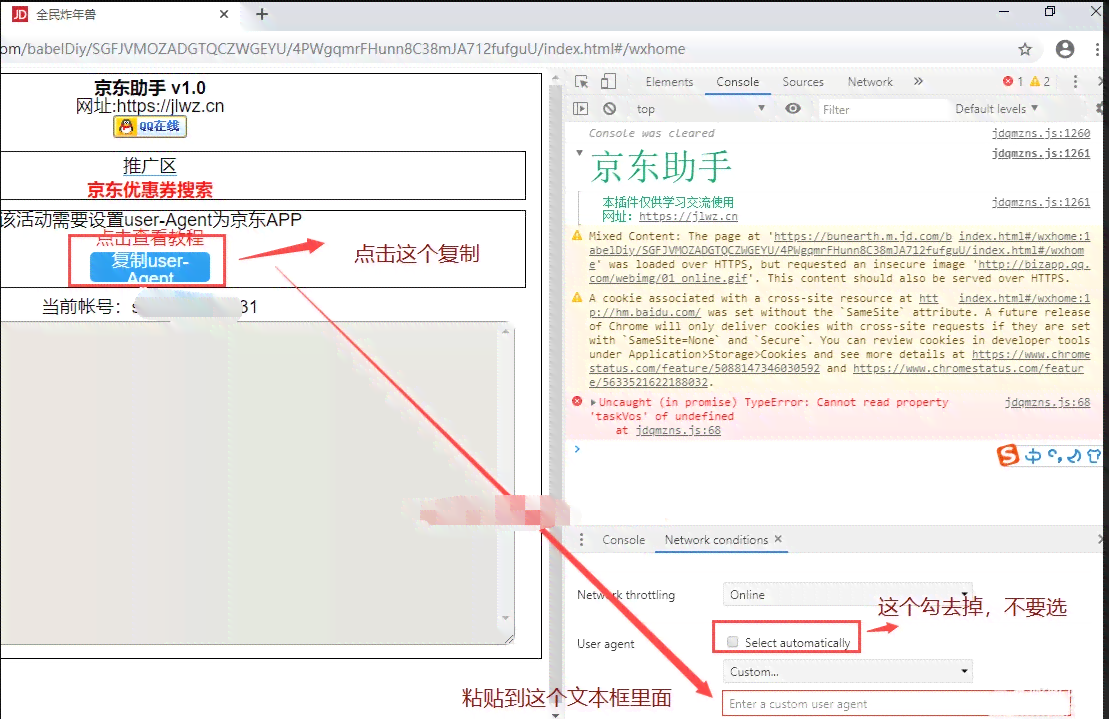Click the textarea scrollbar down arrow
Image resolution: width=1109 pixels, height=719 pixels.
[x=506, y=617]
